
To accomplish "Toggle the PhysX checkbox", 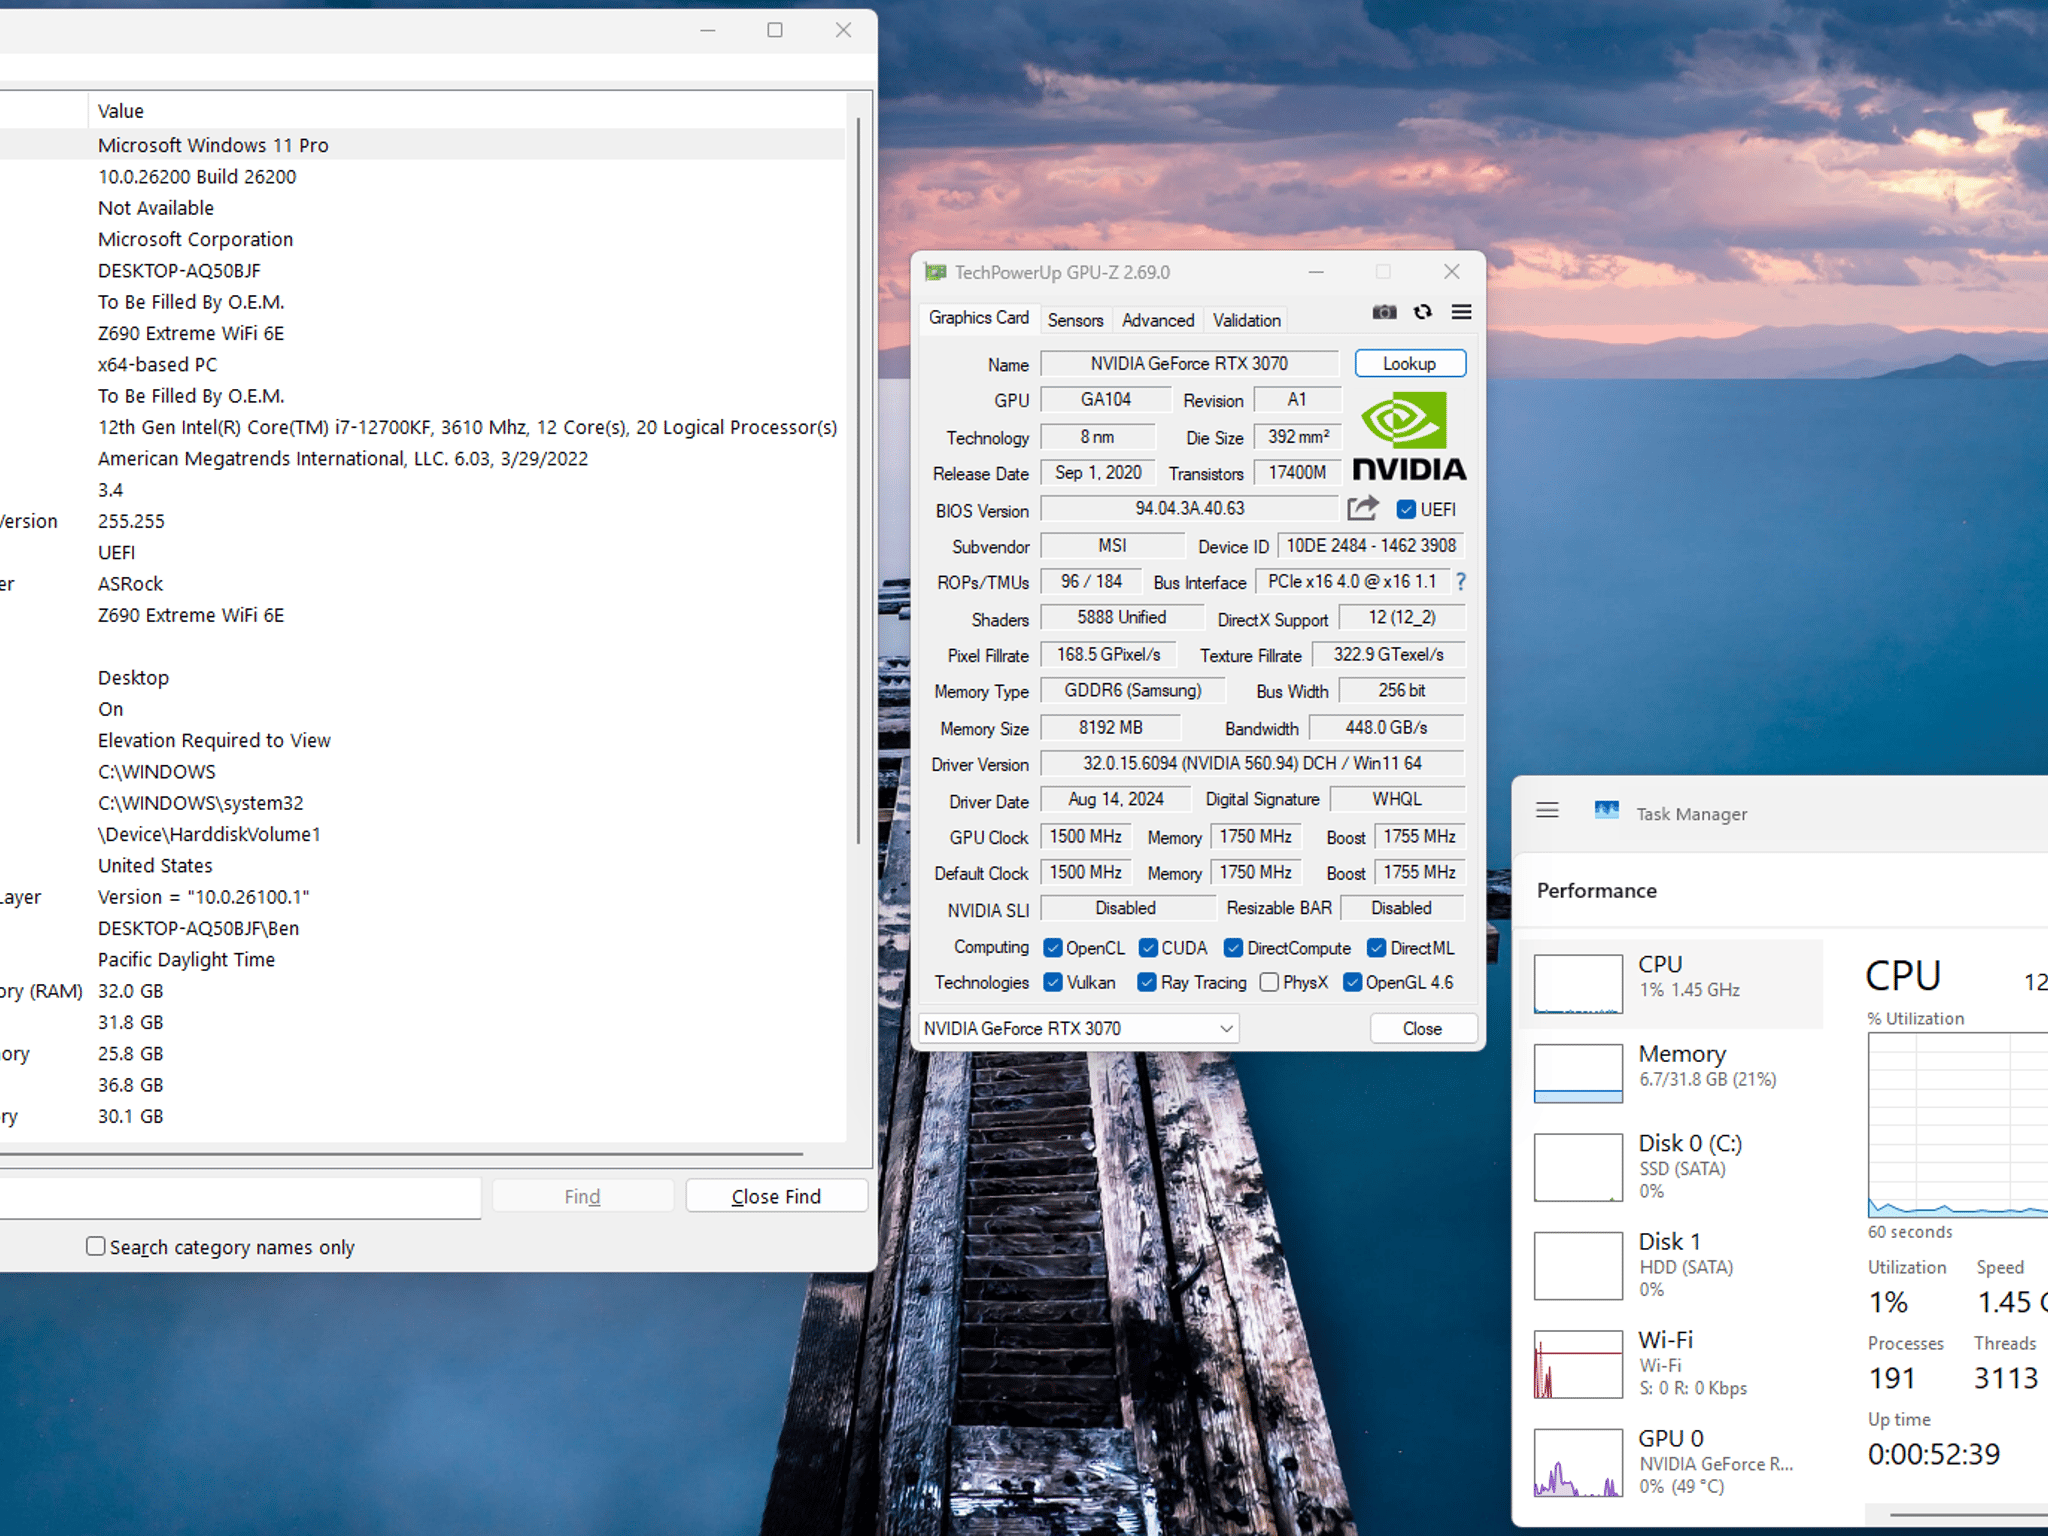I will coord(1269,983).
